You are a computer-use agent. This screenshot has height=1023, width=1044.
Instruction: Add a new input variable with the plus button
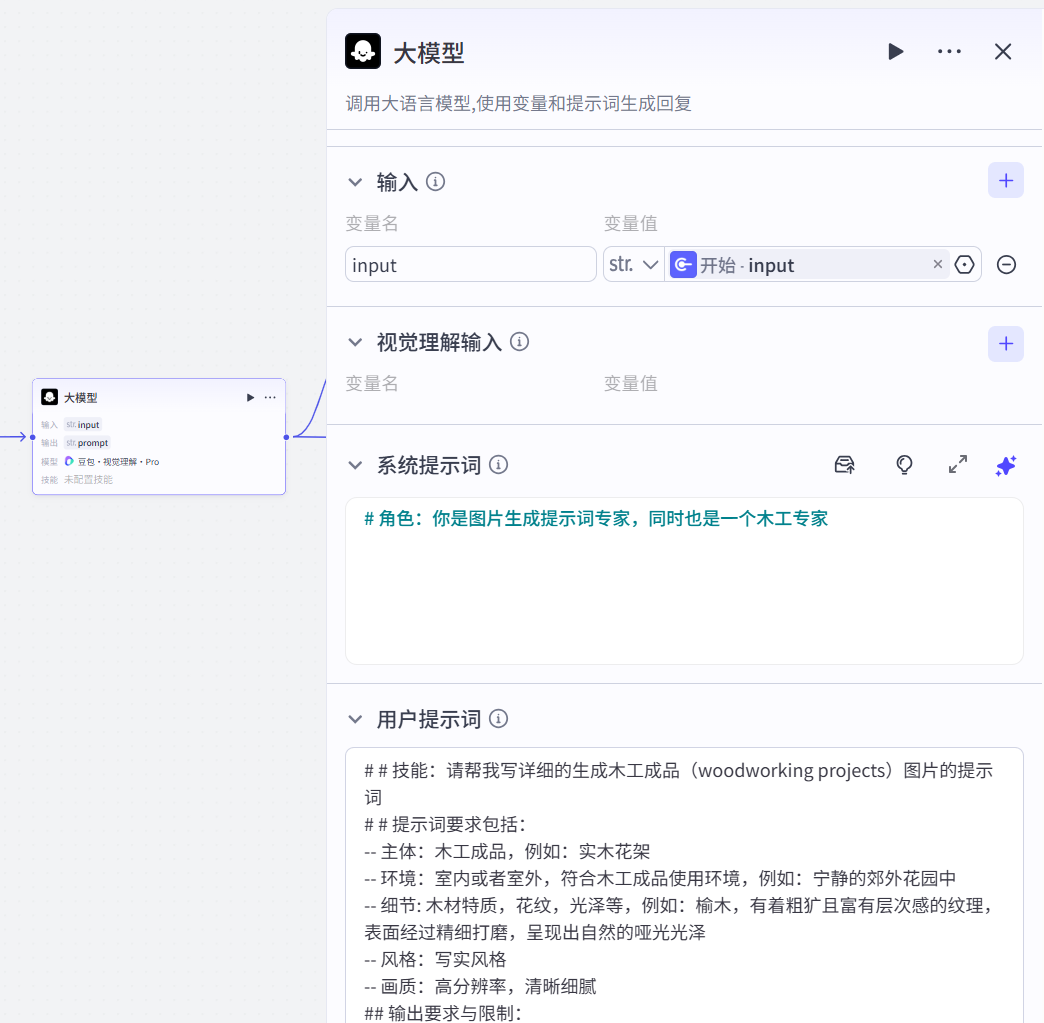pyautogui.click(x=1006, y=180)
